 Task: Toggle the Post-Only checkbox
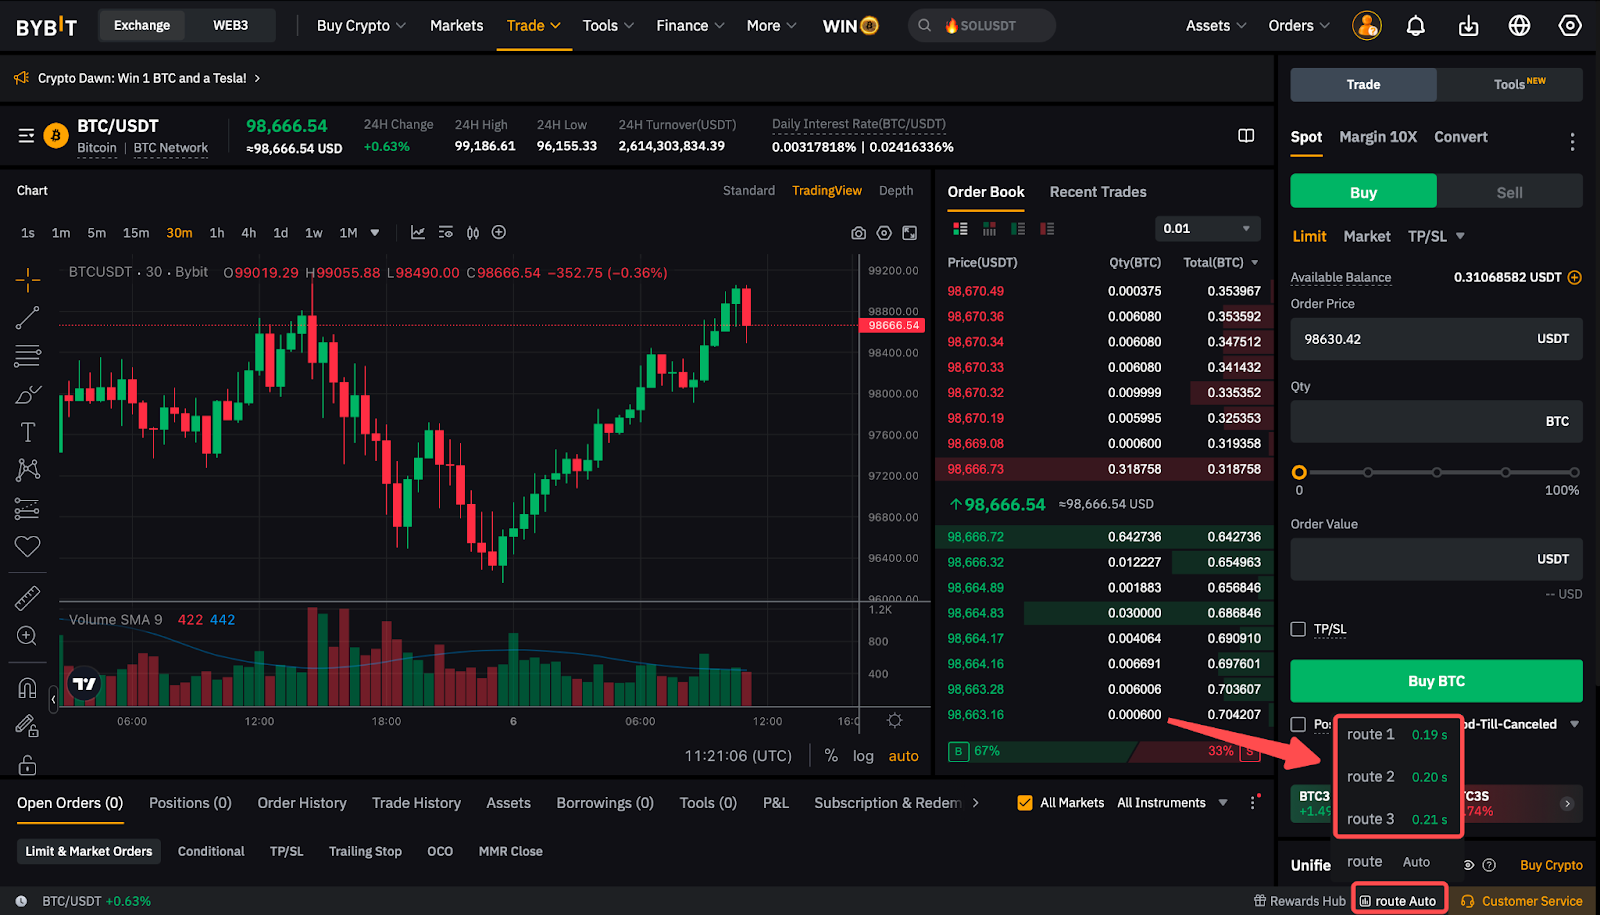tap(1298, 724)
